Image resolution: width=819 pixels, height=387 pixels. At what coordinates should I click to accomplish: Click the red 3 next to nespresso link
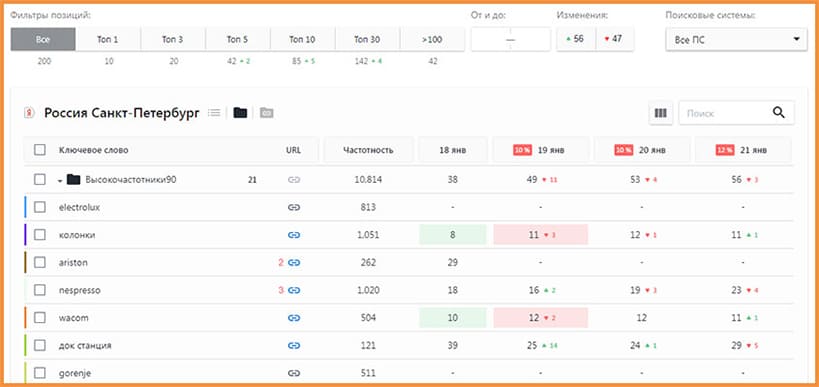click(281, 290)
